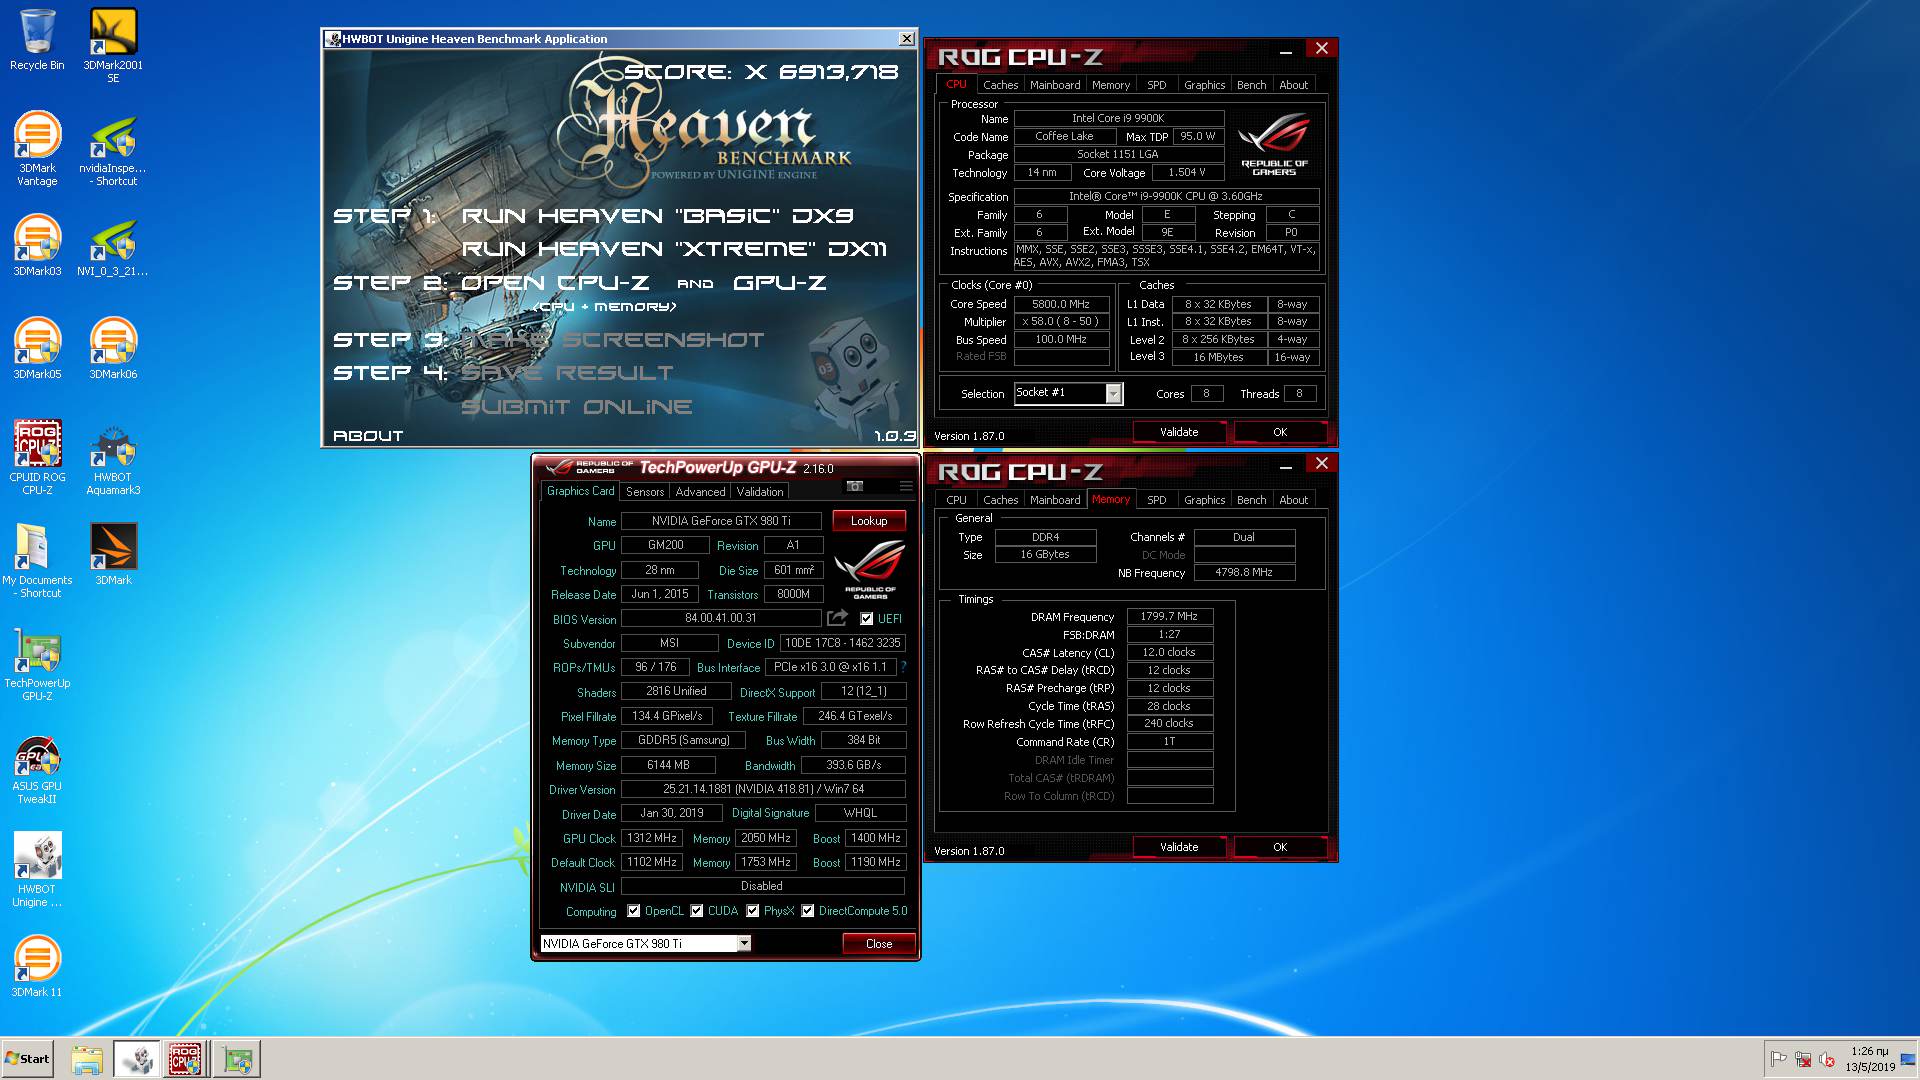Image resolution: width=1920 pixels, height=1080 pixels.
Task: Toggle the OpenCL checkbox
Action: pyautogui.click(x=634, y=911)
